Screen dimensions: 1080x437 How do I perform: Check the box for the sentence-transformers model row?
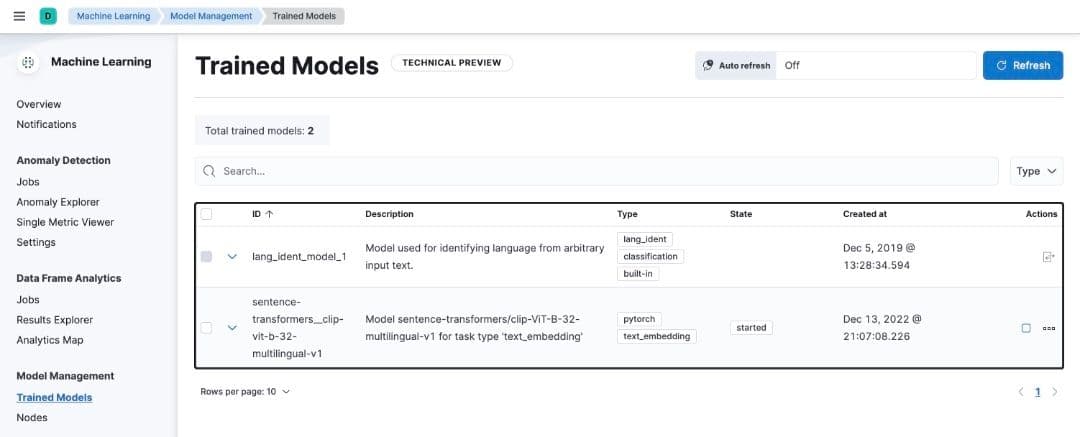[206, 328]
